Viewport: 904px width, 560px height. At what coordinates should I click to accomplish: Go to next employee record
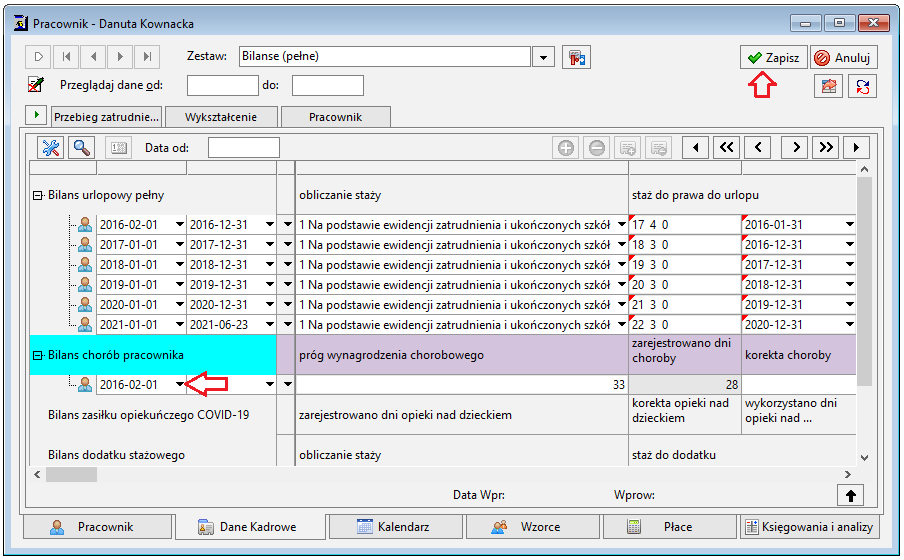click(x=120, y=57)
